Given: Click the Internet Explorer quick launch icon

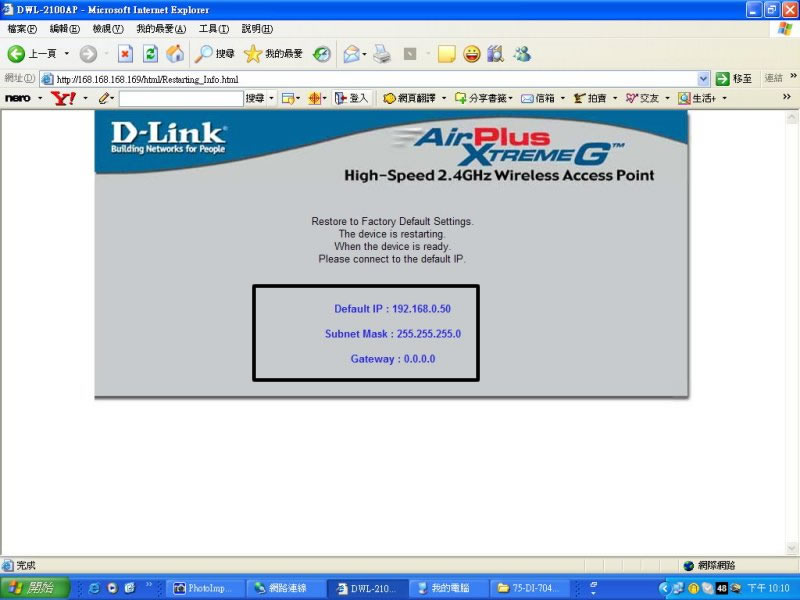Looking at the screenshot, I should pyautogui.click(x=94, y=588).
